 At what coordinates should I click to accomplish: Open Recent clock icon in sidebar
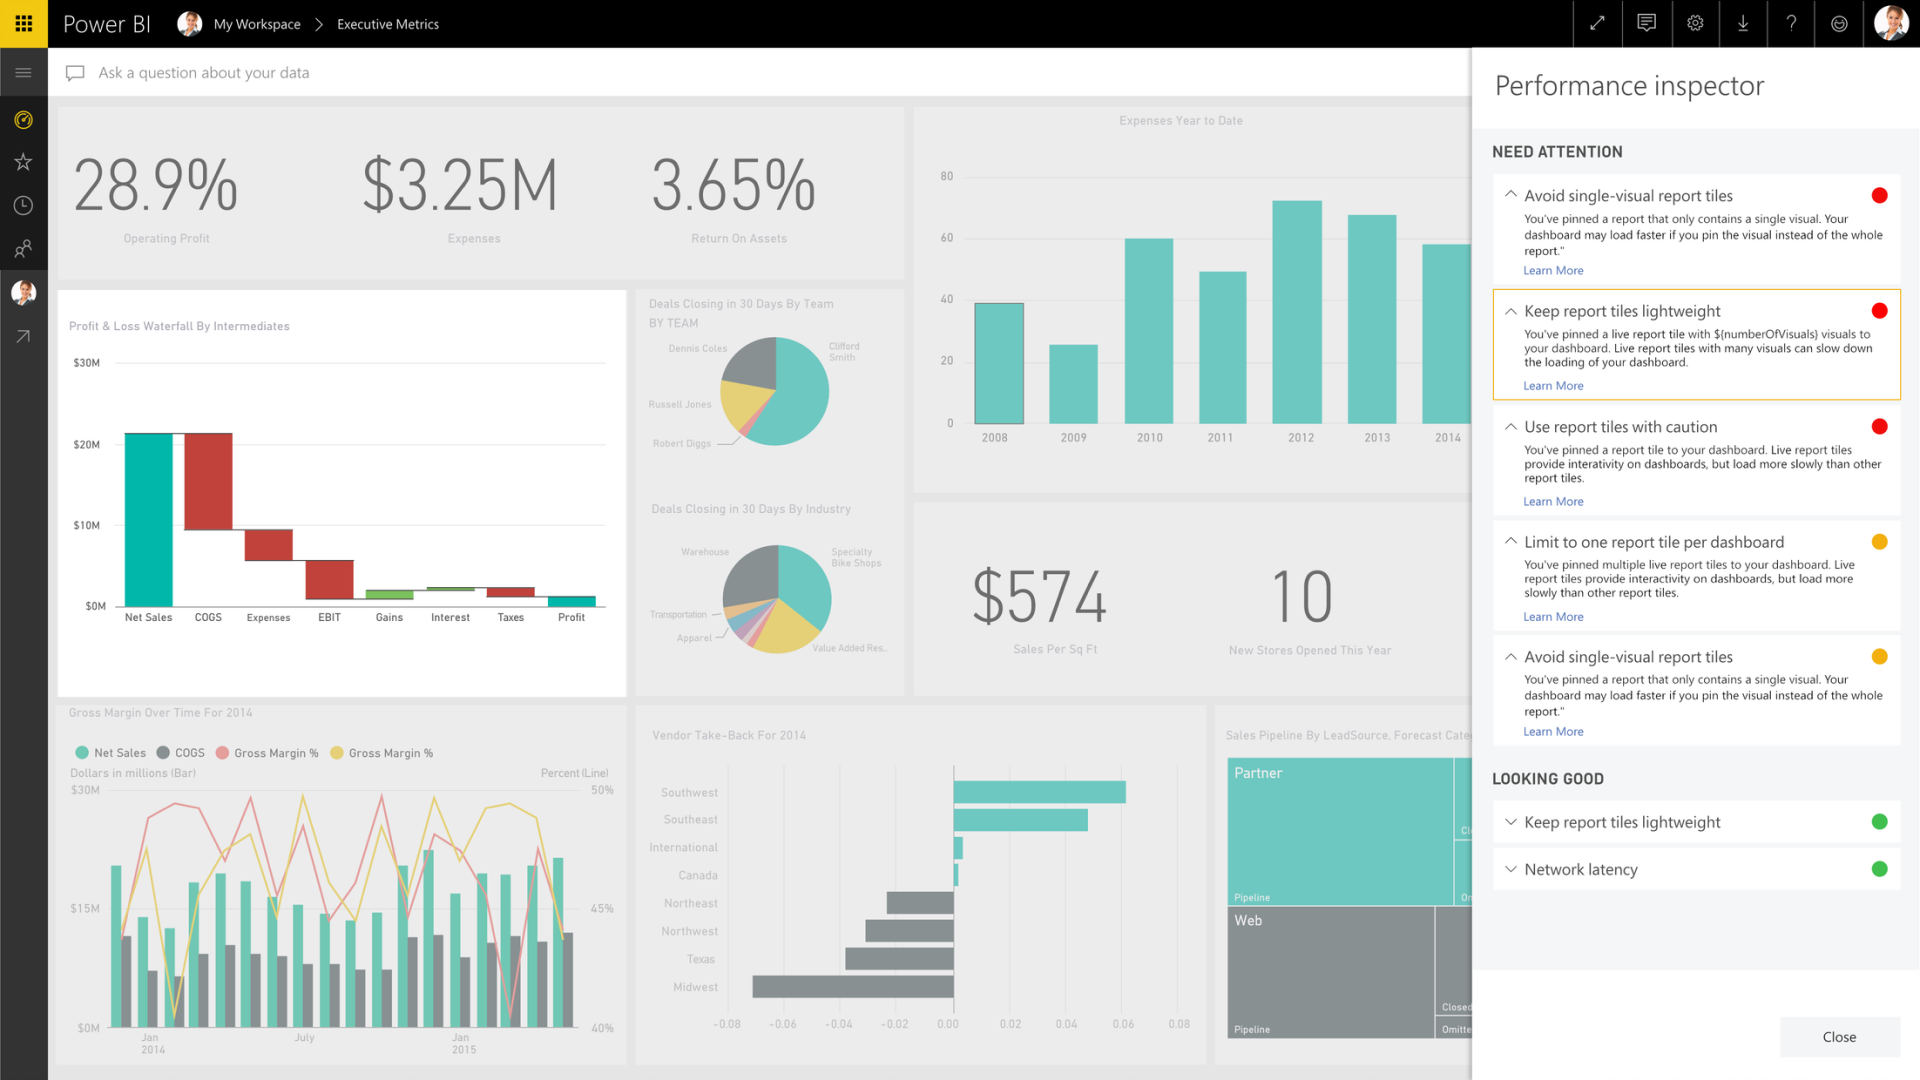pos(24,206)
